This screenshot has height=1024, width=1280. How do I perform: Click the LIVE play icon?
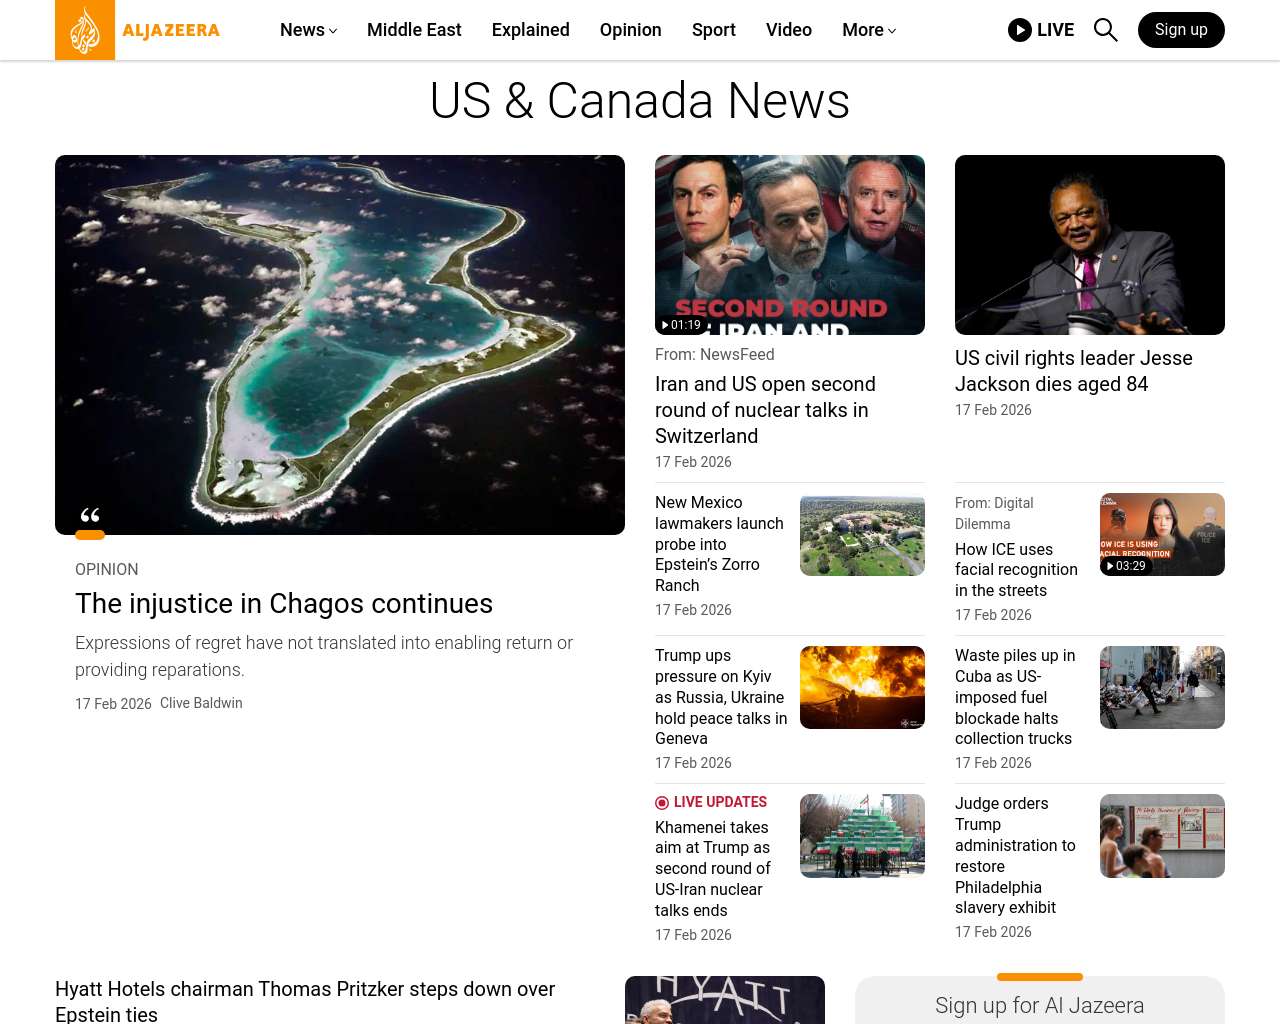(1019, 30)
